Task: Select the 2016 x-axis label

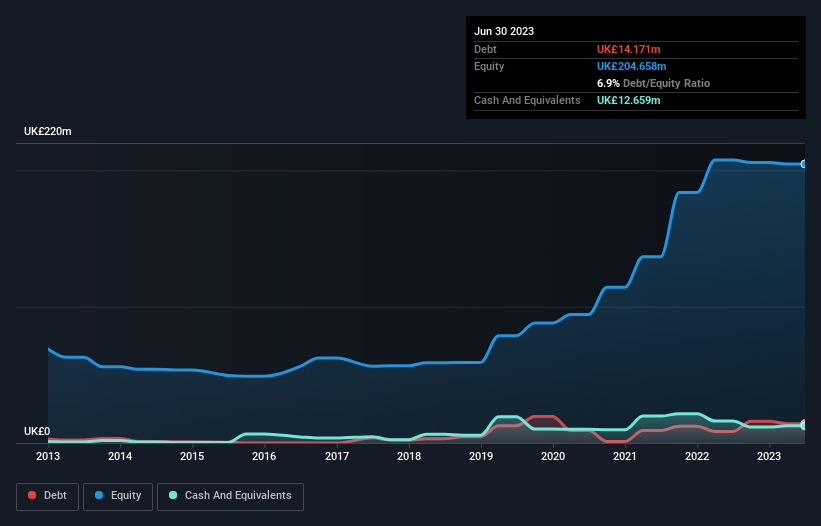Action: tap(264, 456)
